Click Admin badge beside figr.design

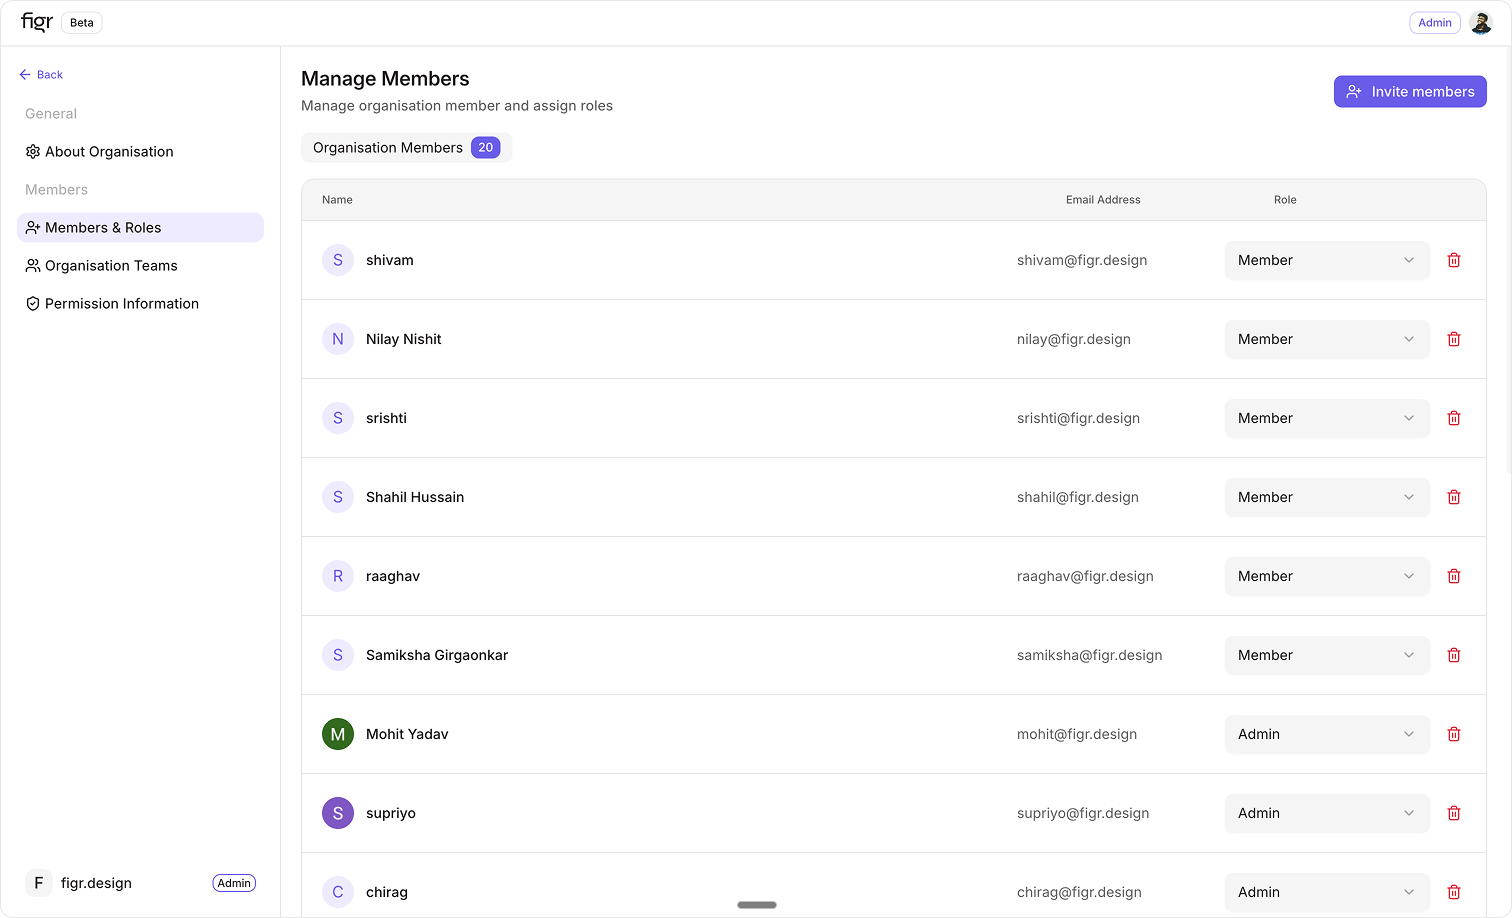(x=234, y=883)
